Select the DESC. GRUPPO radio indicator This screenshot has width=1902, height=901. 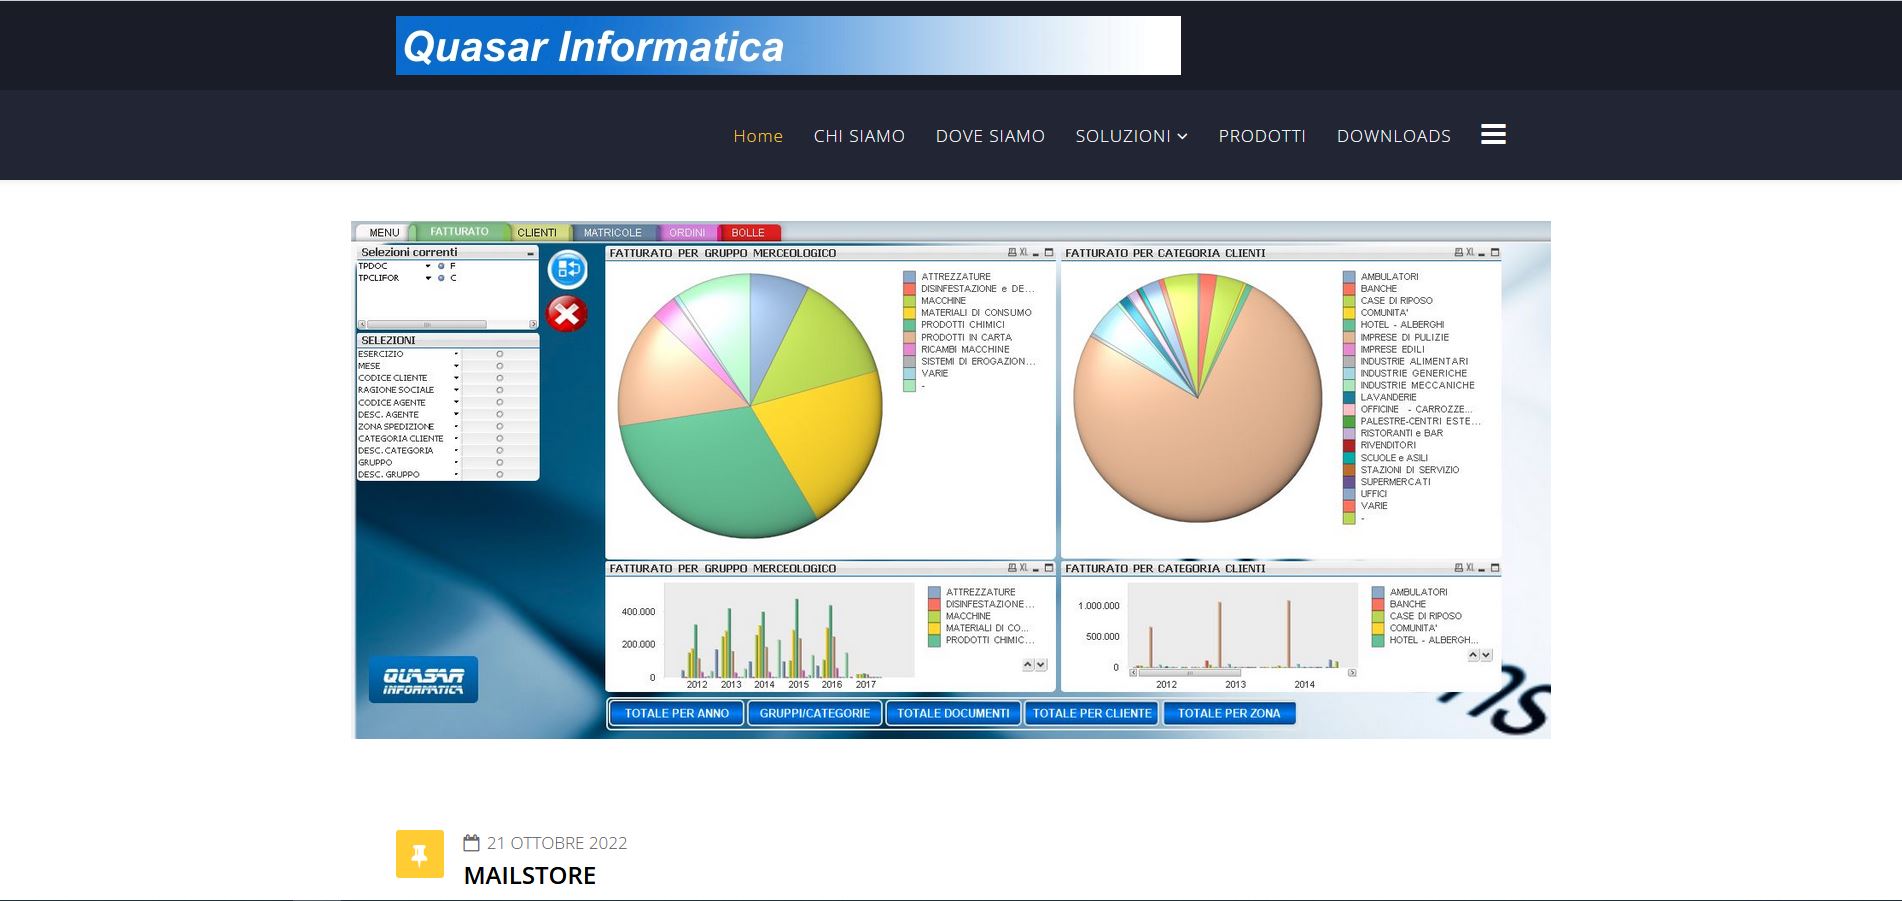[x=500, y=474]
